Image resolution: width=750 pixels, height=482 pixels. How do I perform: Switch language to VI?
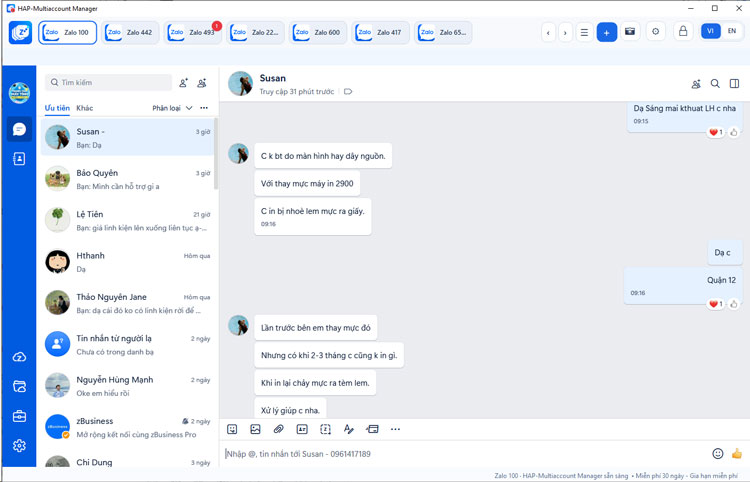click(x=710, y=31)
